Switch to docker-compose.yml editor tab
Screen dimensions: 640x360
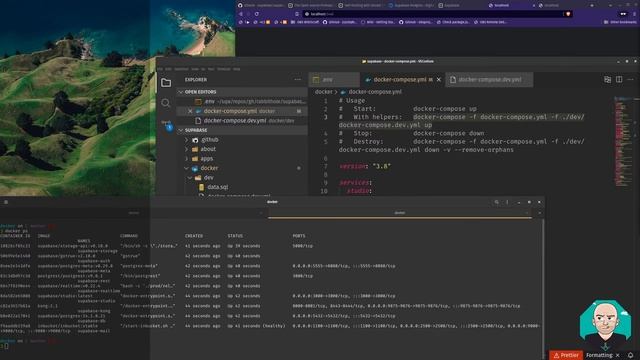pos(402,80)
